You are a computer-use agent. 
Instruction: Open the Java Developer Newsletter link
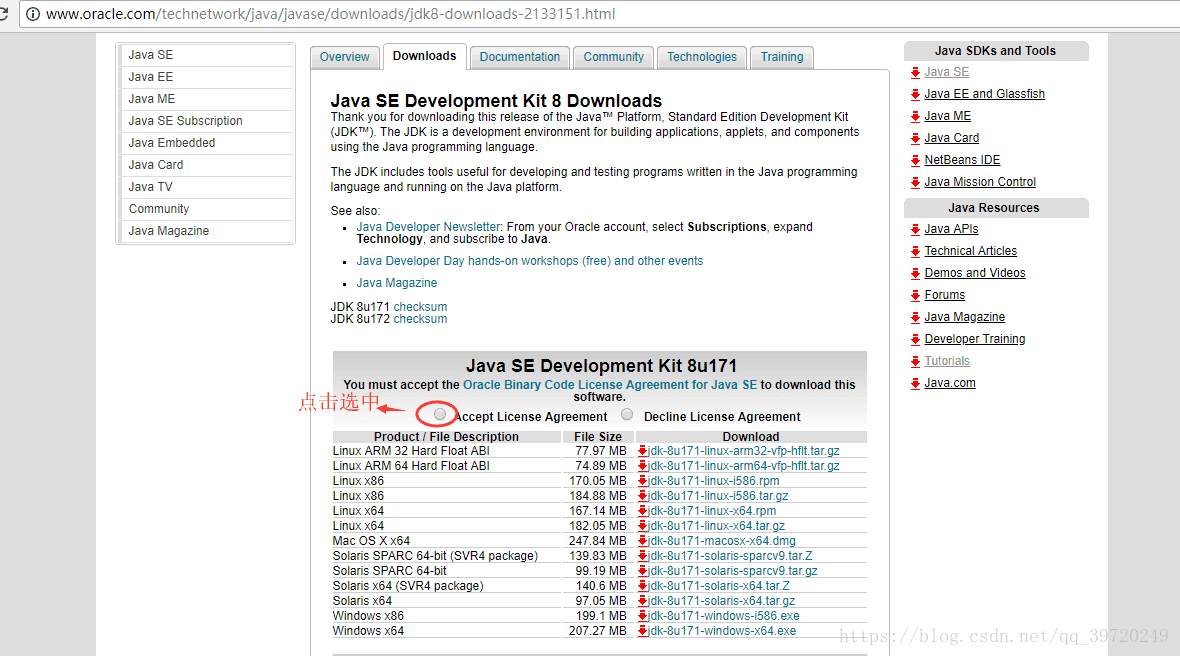428,227
